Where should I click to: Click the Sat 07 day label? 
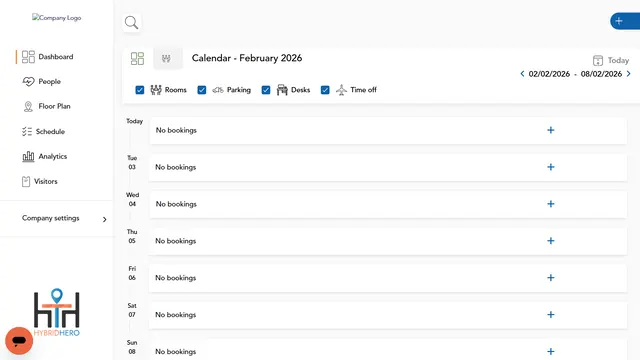(132, 310)
